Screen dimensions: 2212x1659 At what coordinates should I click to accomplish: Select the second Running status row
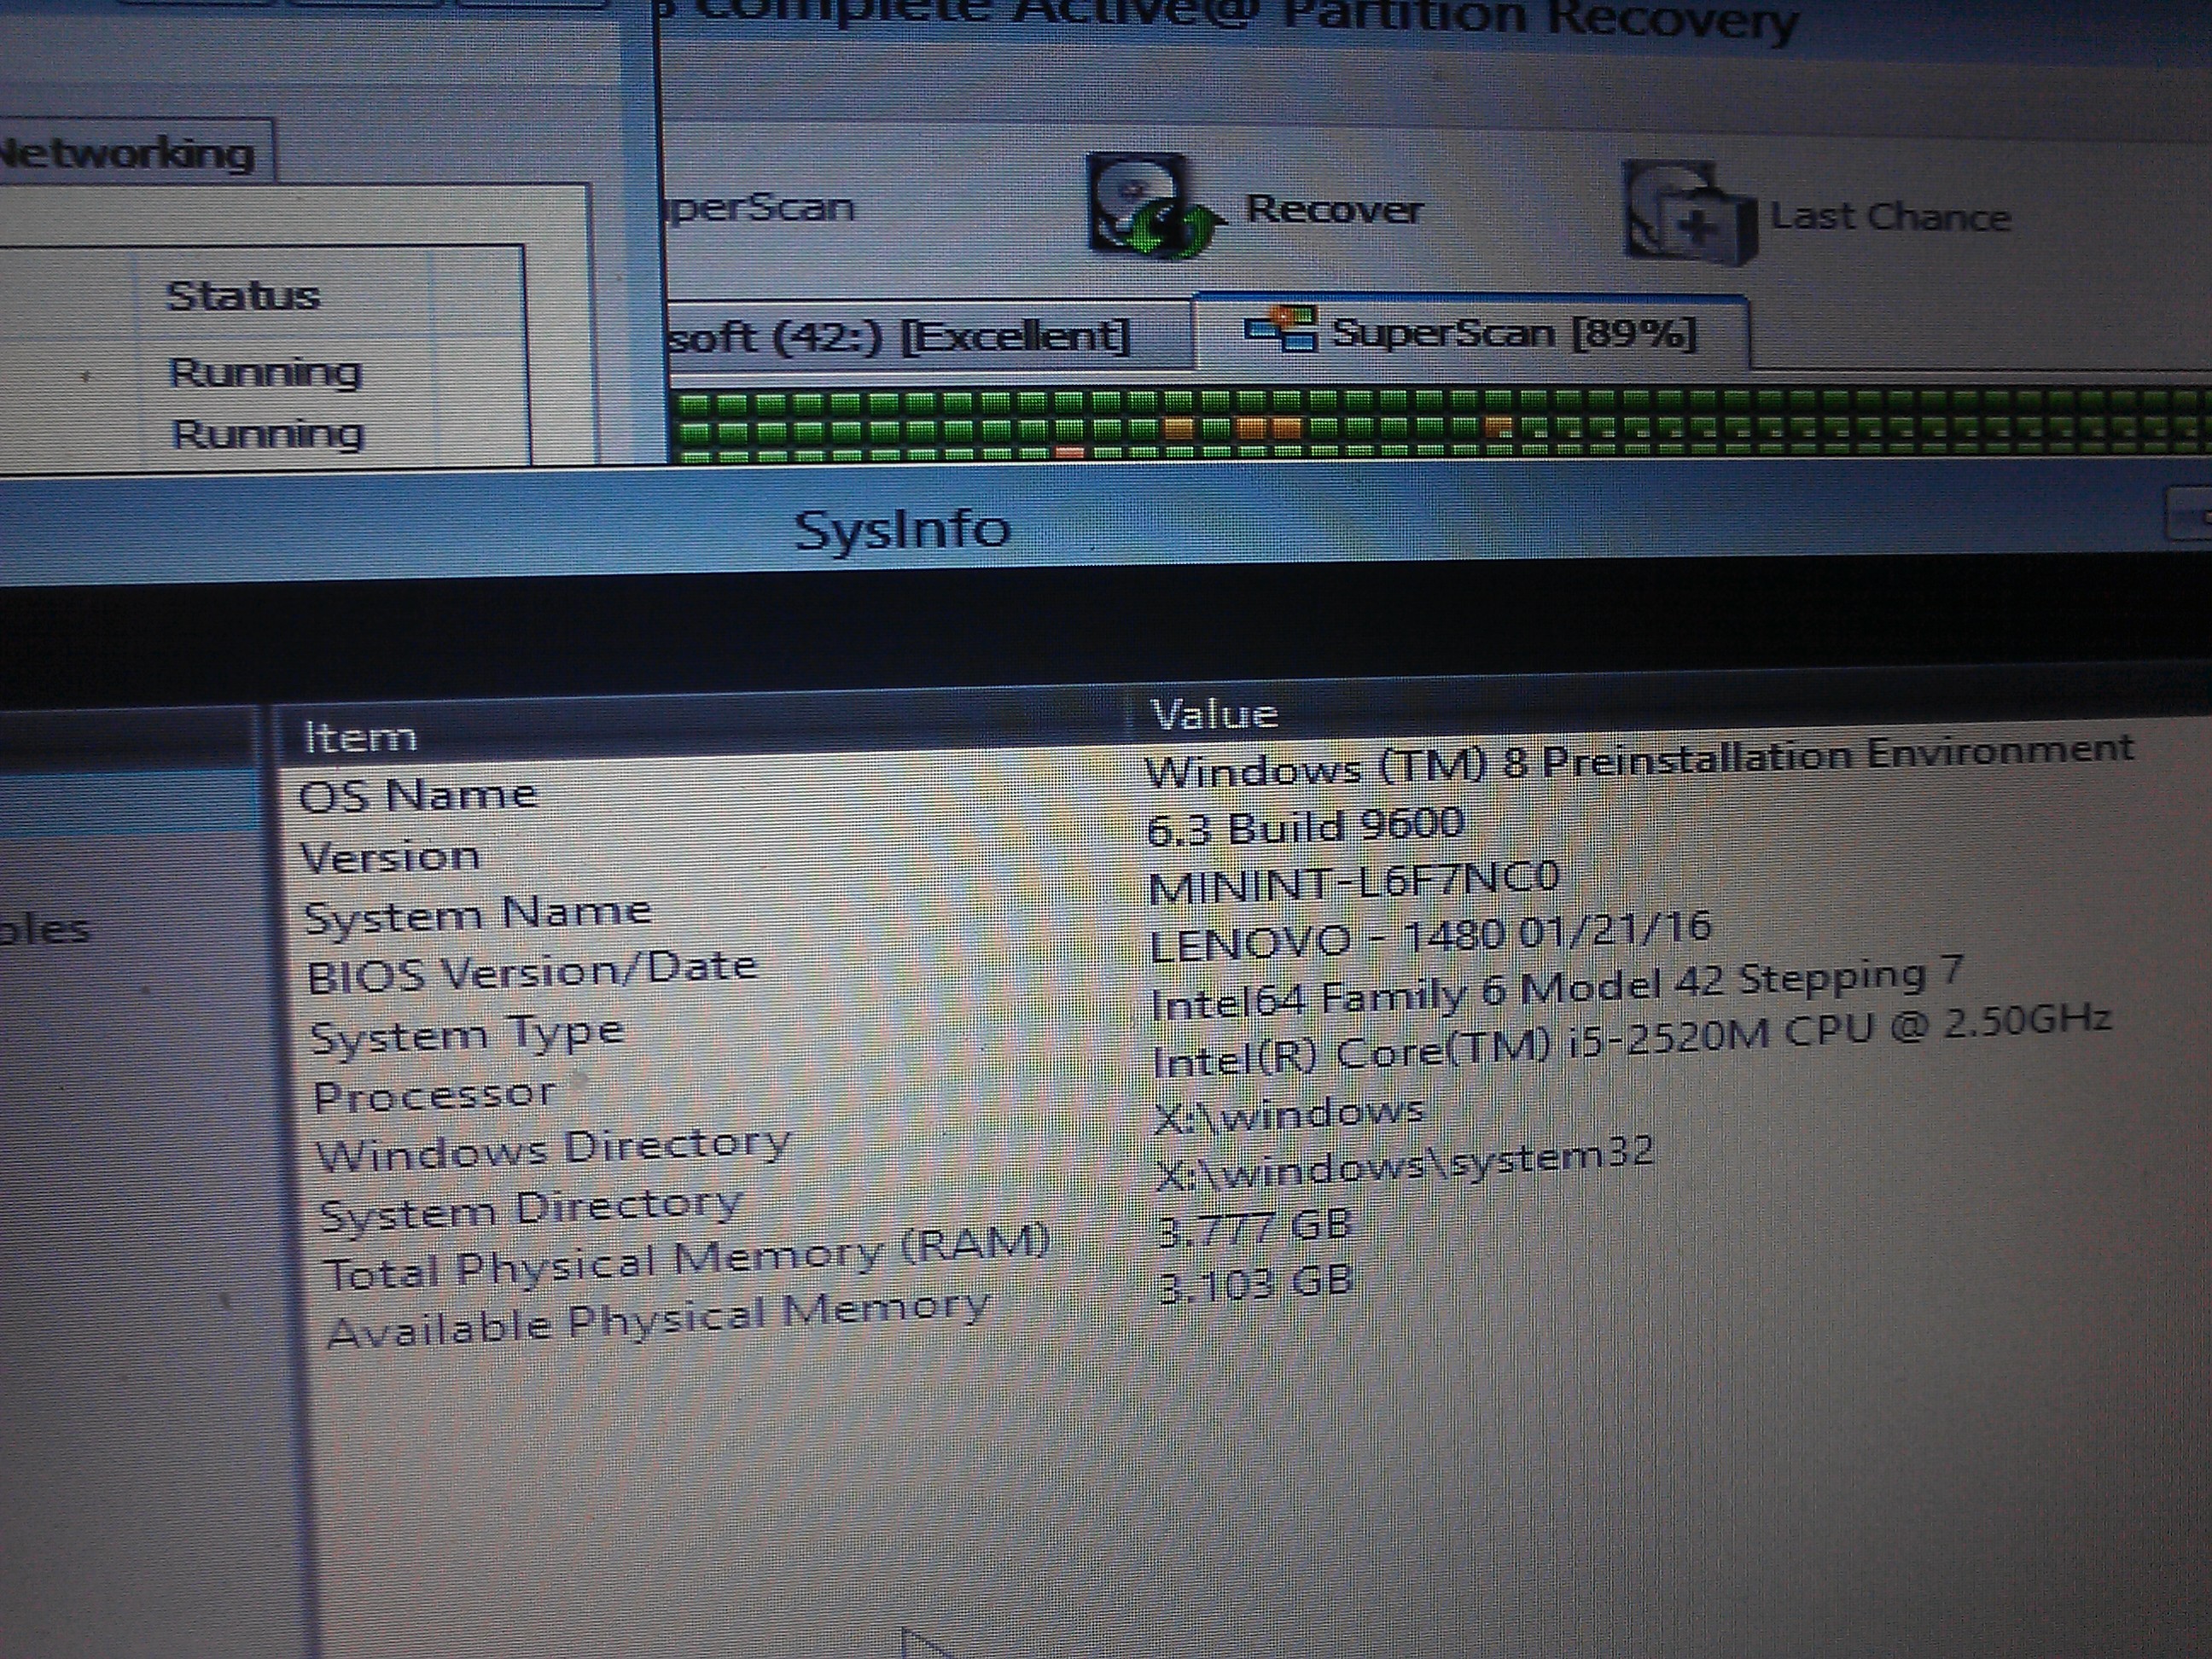[267, 435]
